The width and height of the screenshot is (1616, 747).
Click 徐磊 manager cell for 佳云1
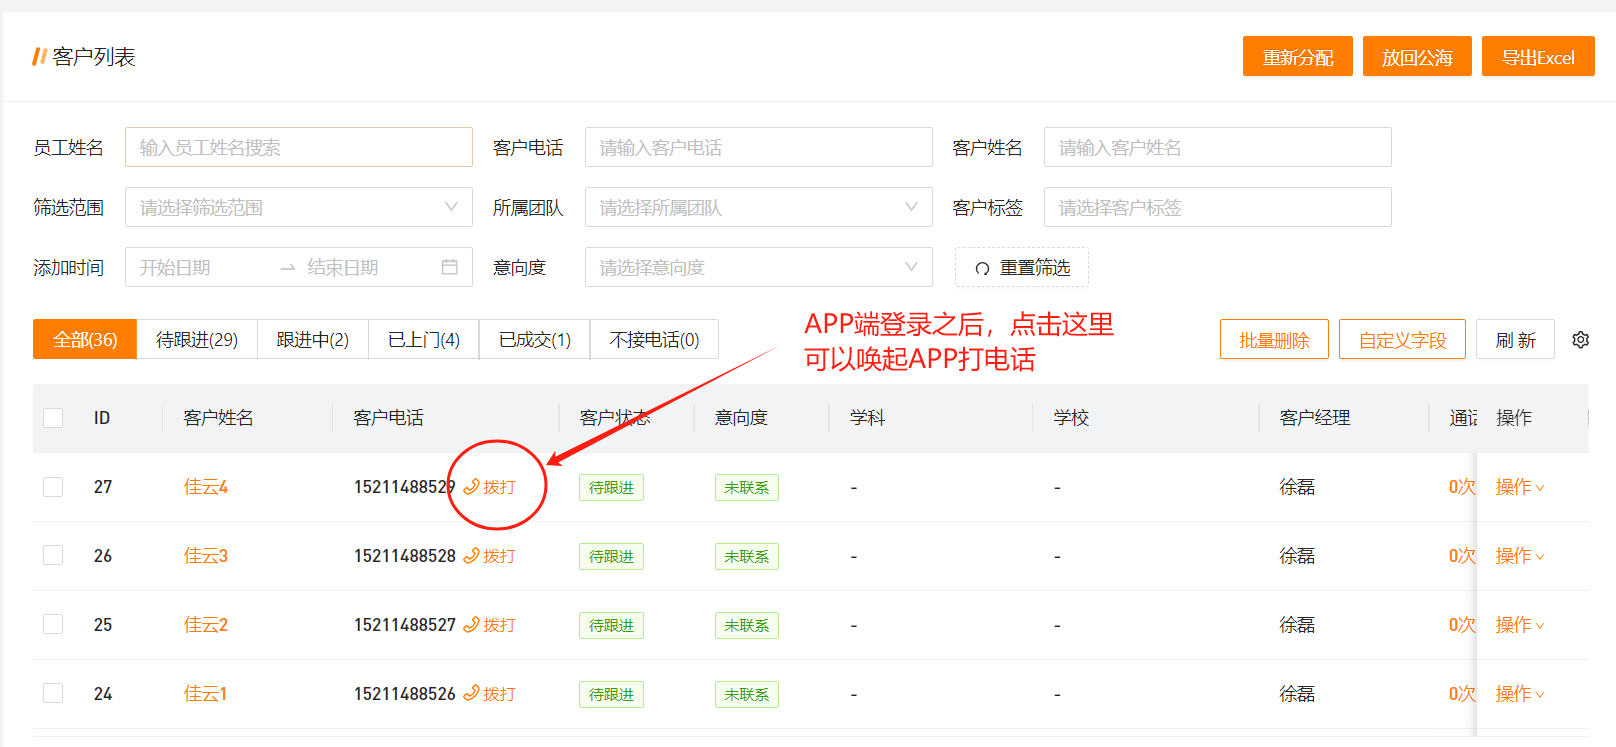1297,694
